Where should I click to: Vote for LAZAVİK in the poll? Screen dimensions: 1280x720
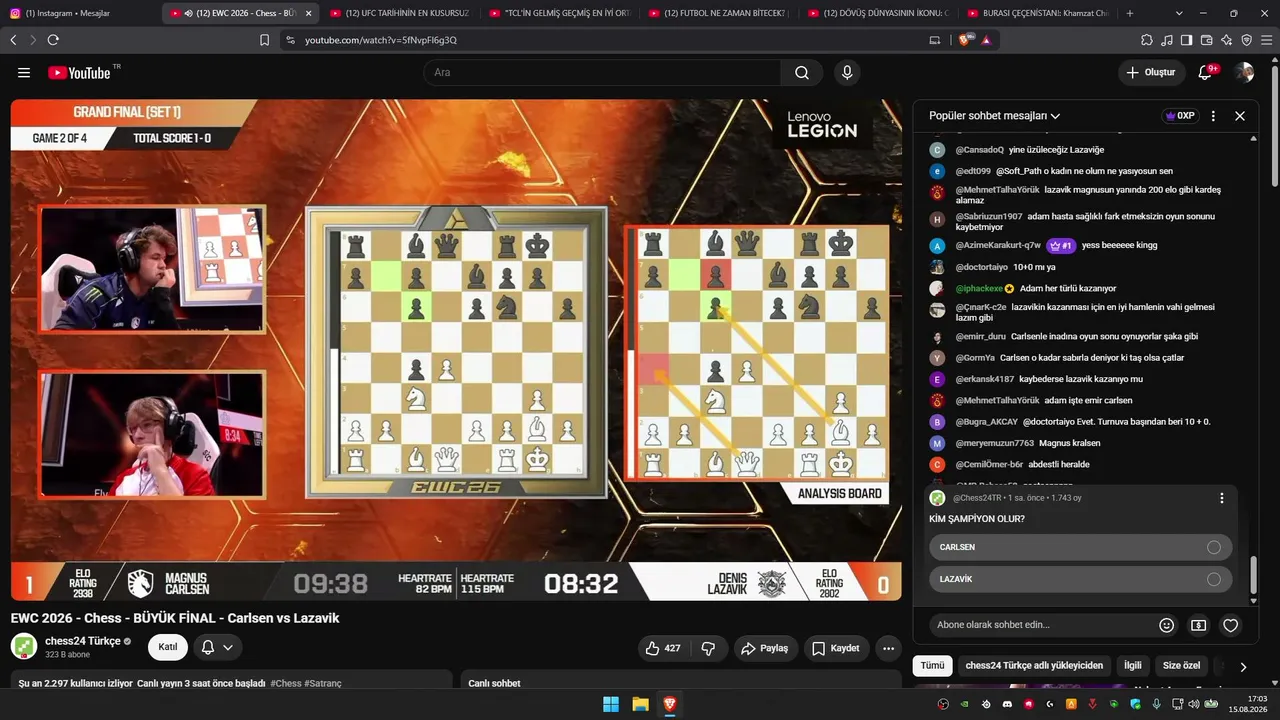pyautogui.click(x=1080, y=579)
